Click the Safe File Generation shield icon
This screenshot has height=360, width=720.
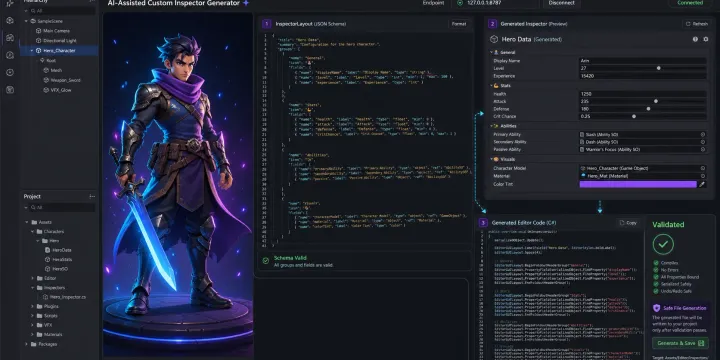point(656,308)
